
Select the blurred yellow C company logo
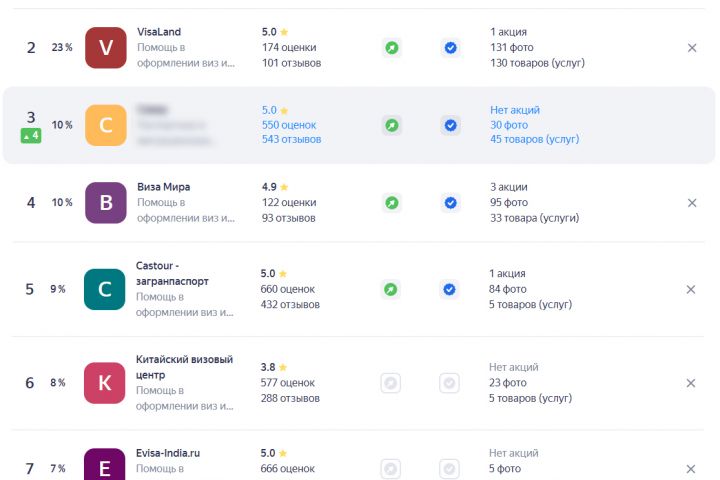coord(106,126)
